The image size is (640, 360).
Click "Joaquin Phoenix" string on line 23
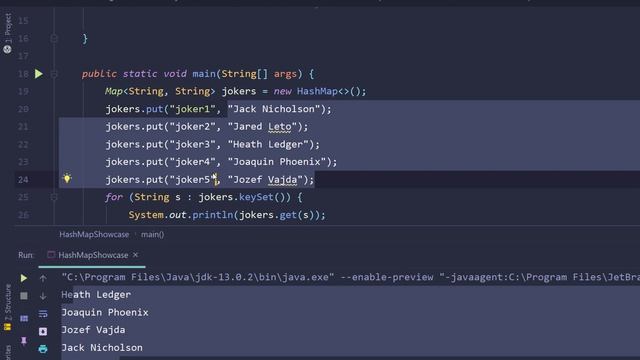[x=277, y=162]
